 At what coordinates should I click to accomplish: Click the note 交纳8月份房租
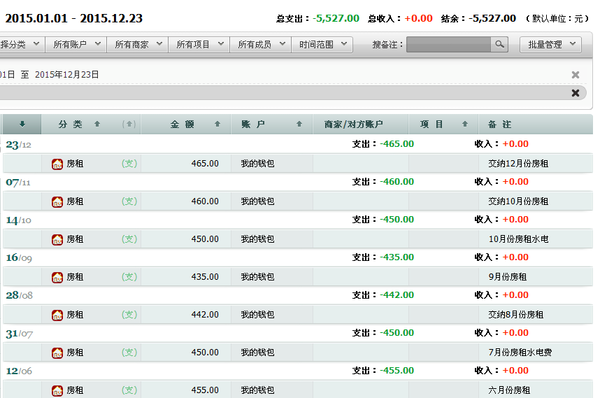515,315
